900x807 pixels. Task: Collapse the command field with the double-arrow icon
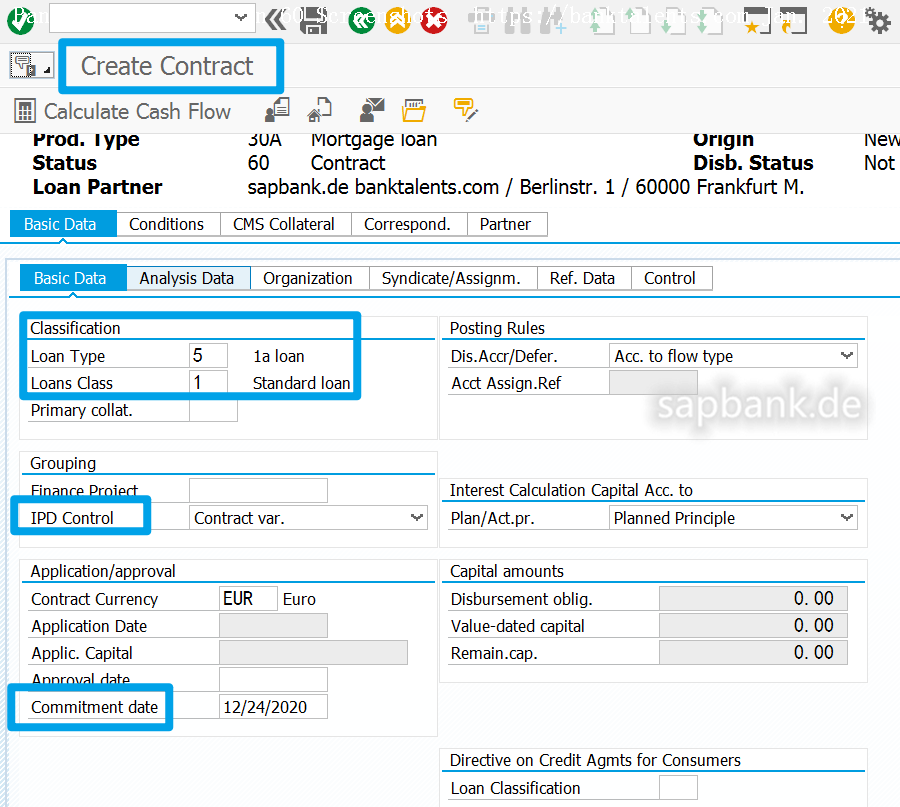pyautogui.click(x=276, y=20)
